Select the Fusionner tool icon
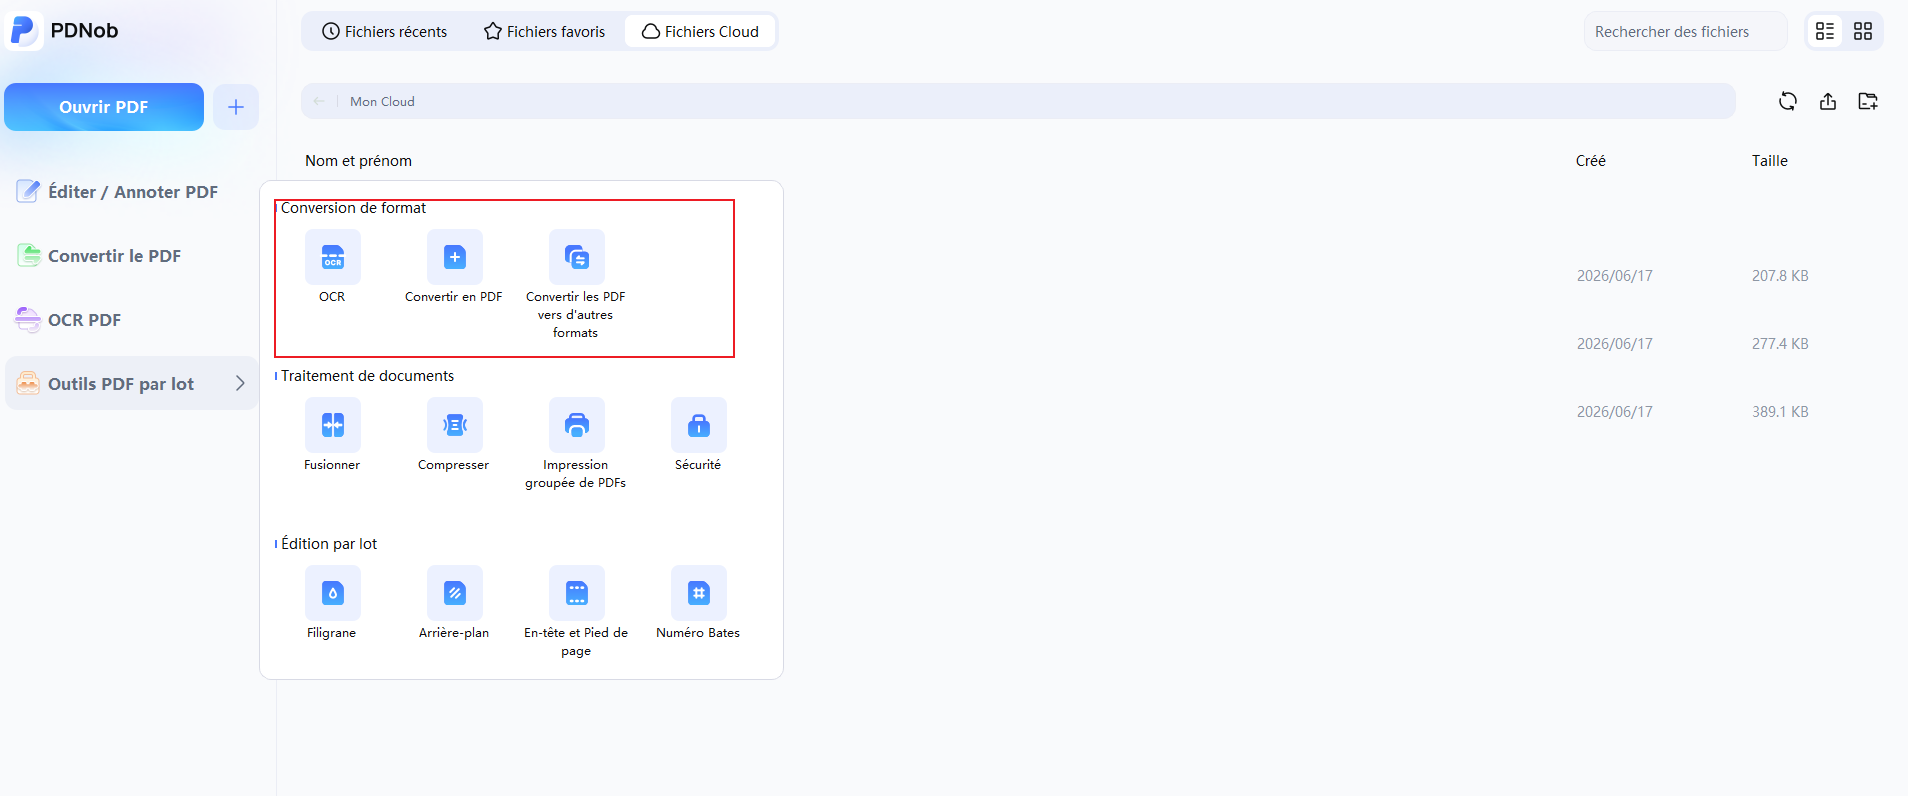 pyautogui.click(x=333, y=425)
